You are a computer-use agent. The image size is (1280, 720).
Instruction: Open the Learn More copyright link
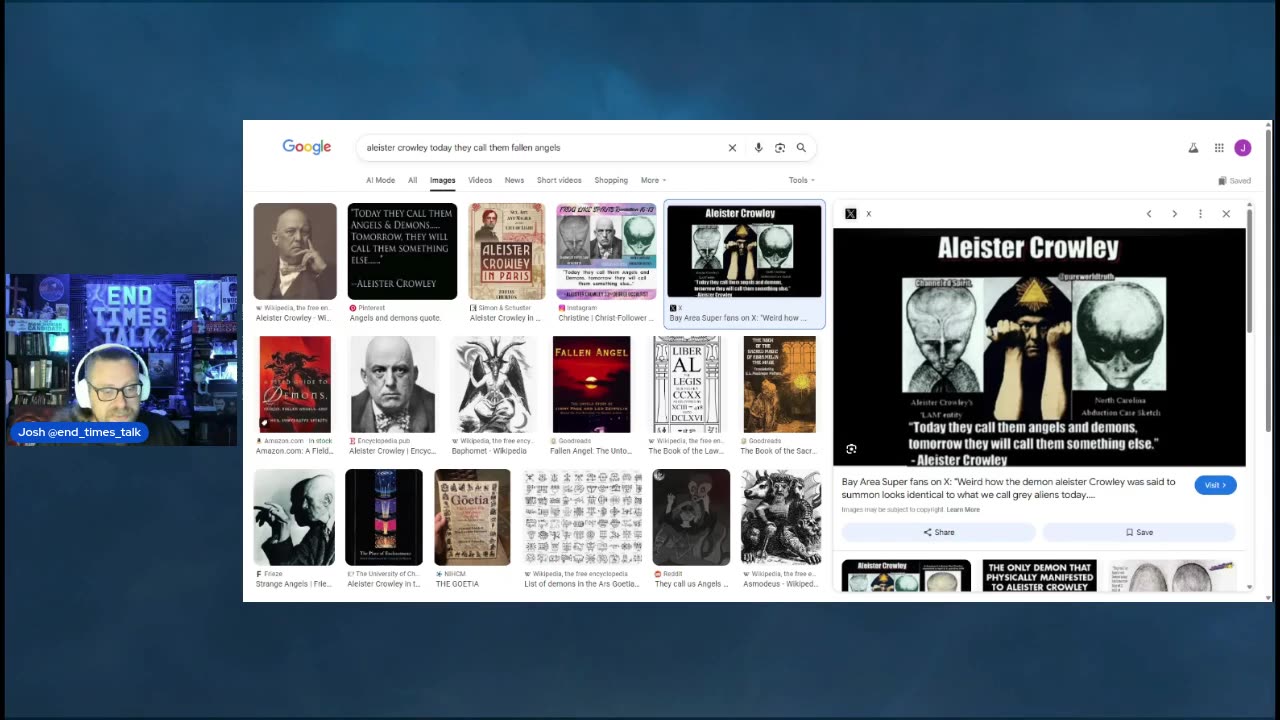(963, 510)
